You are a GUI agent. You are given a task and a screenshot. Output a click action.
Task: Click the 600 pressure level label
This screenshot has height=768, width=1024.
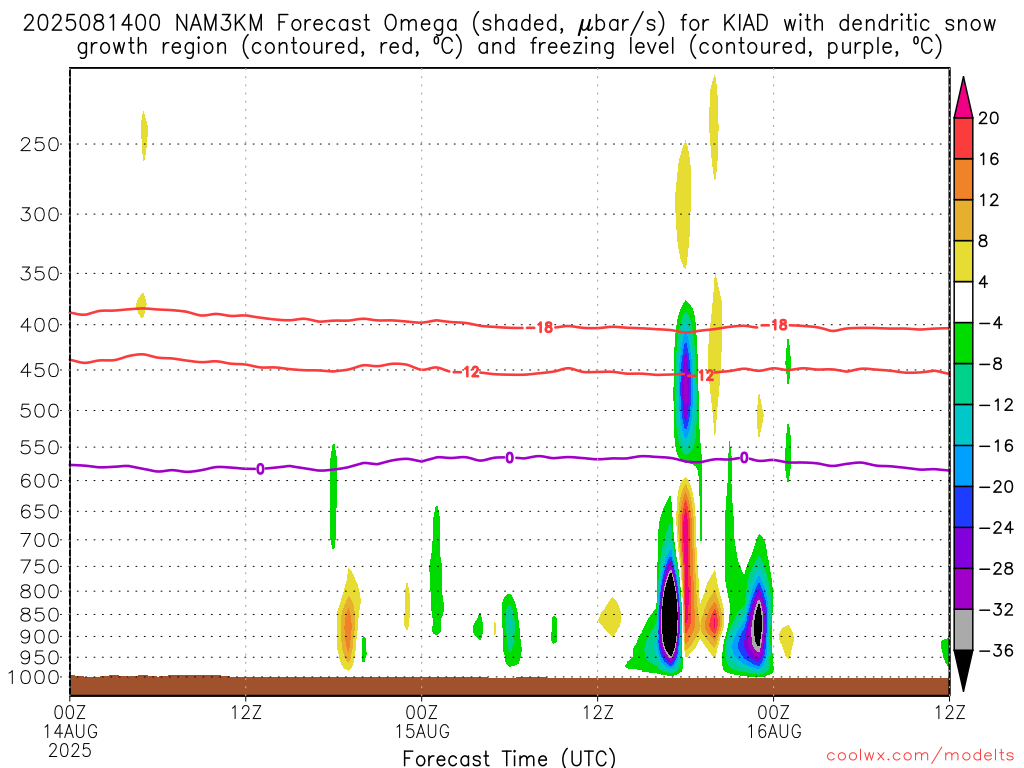tap(40, 481)
